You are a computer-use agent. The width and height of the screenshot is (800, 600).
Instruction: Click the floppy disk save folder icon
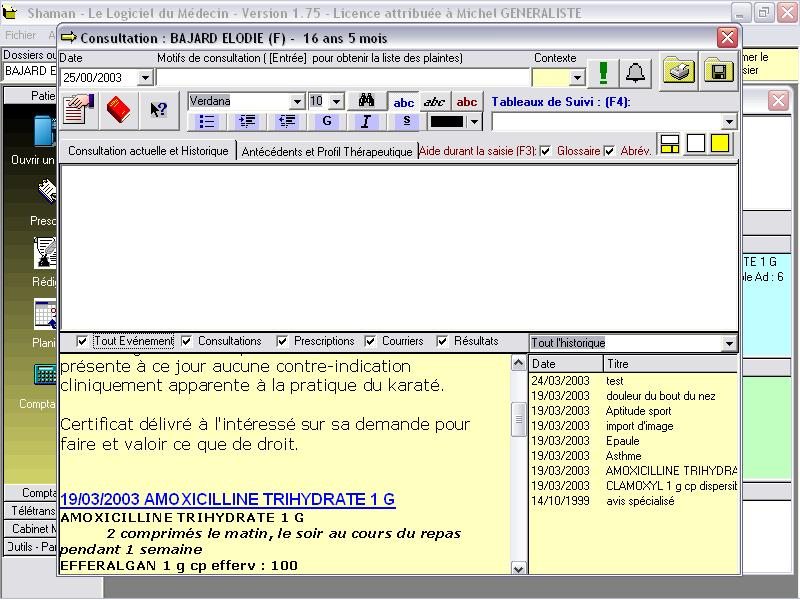(x=718, y=71)
